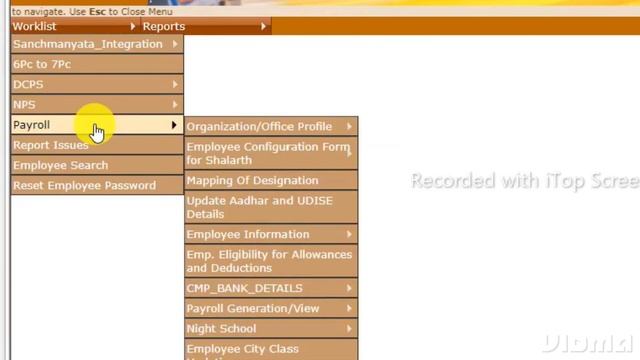
Task: Expand CMP_BANK_DETAILS arrow
Action: [x=349, y=288]
